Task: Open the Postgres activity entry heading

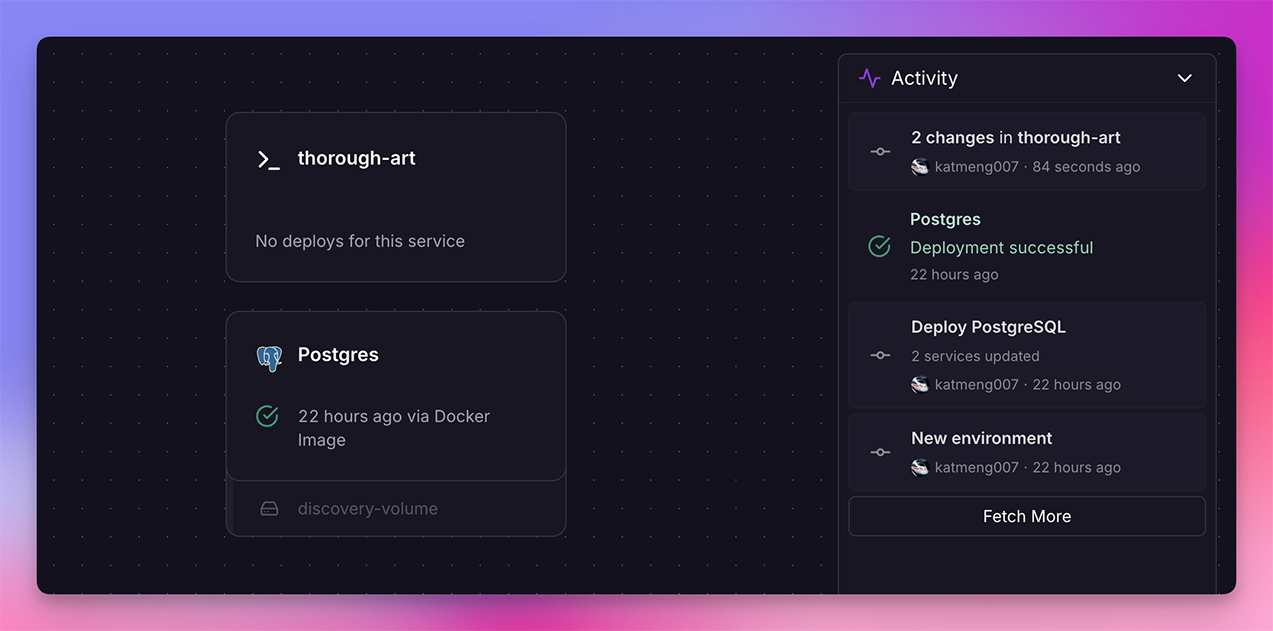Action: 945,219
